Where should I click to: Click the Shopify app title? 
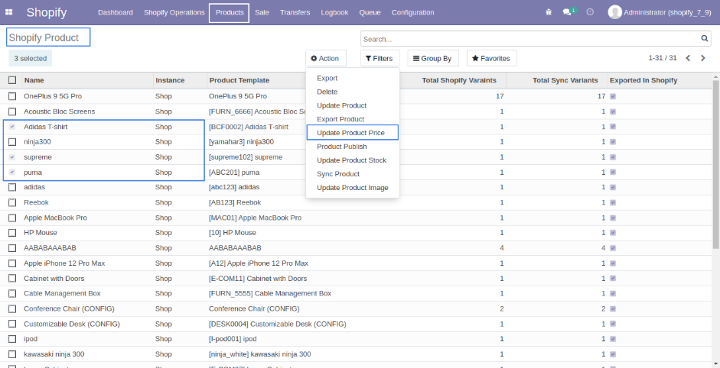click(x=46, y=12)
